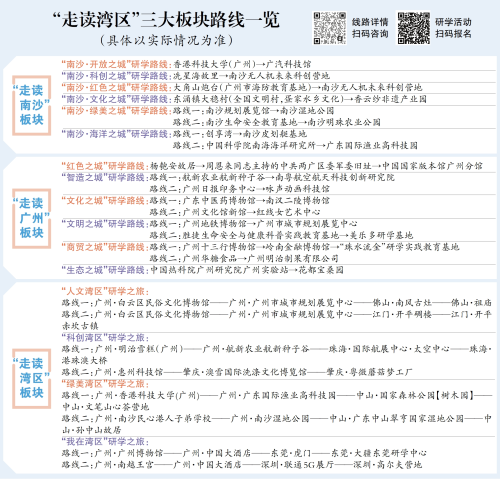Click '广东中医药博物馆' in 文化之城 路线一
Viewport: 500px width, 479px height.
(x=219, y=201)
